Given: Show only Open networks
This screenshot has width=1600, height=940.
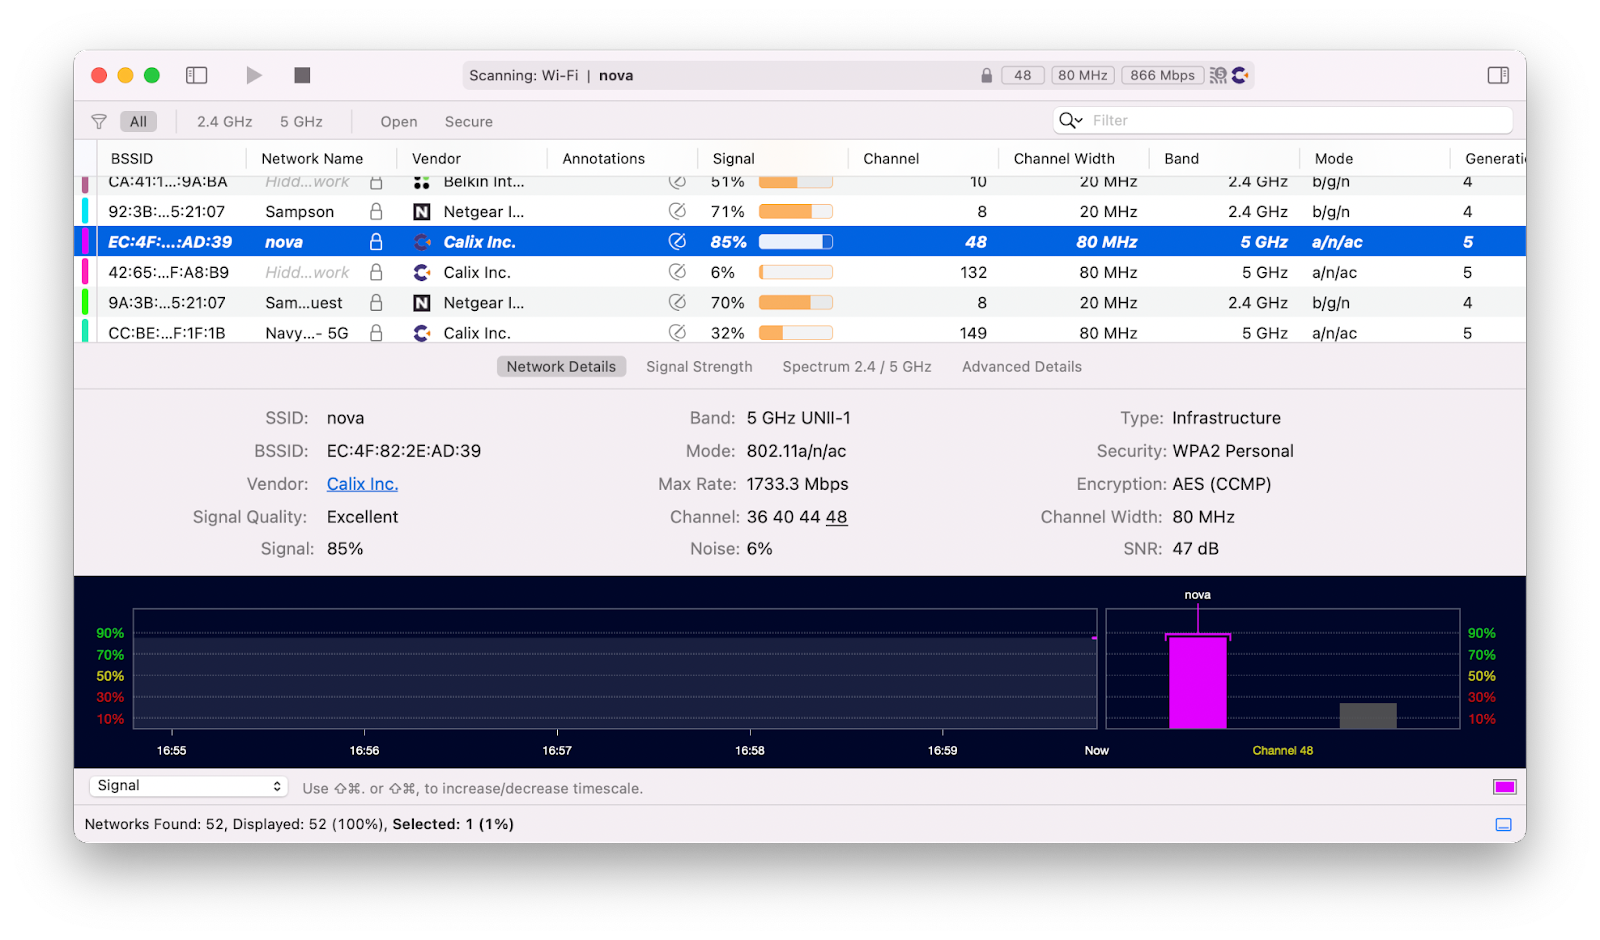Looking at the screenshot, I should coord(399,122).
